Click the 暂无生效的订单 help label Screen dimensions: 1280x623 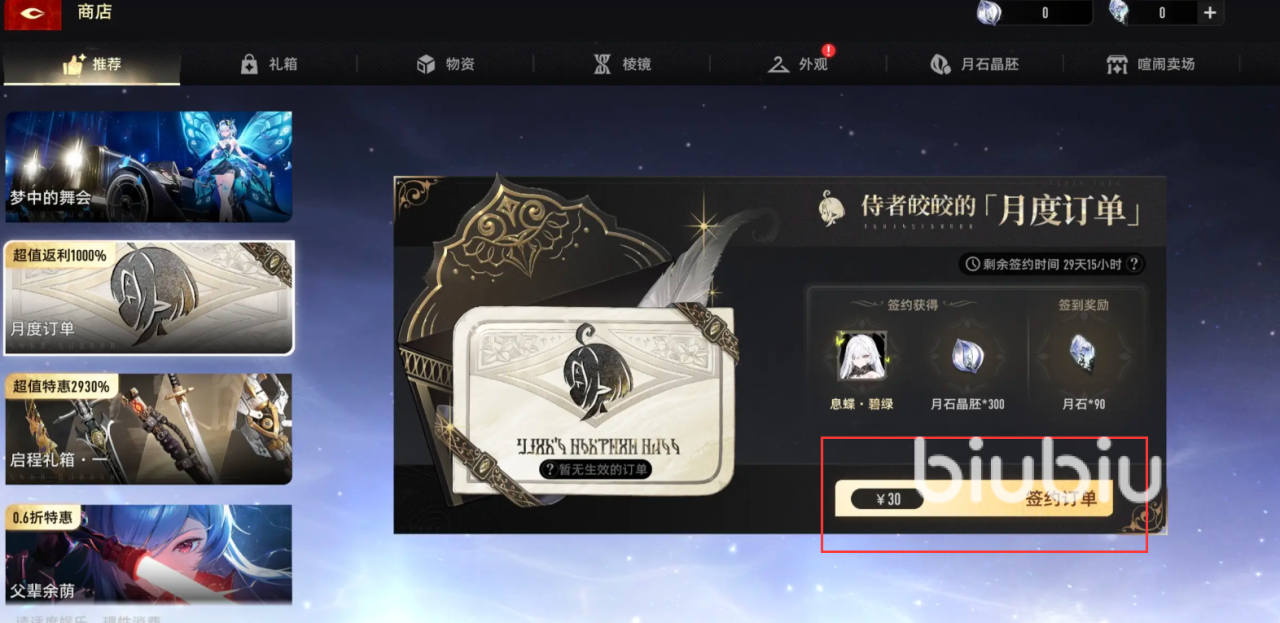tap(595, 469)
